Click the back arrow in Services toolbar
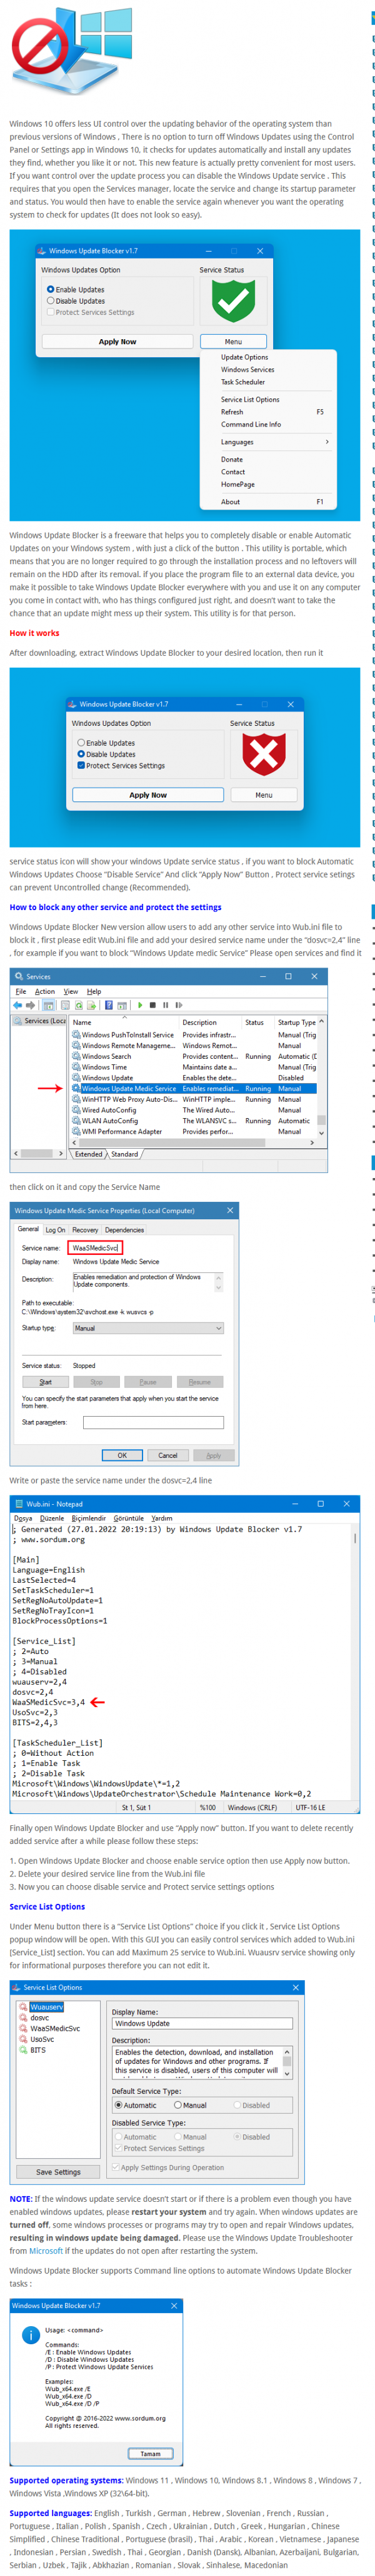Viewport: 375px width, 2576px height. coord(17,1005)
